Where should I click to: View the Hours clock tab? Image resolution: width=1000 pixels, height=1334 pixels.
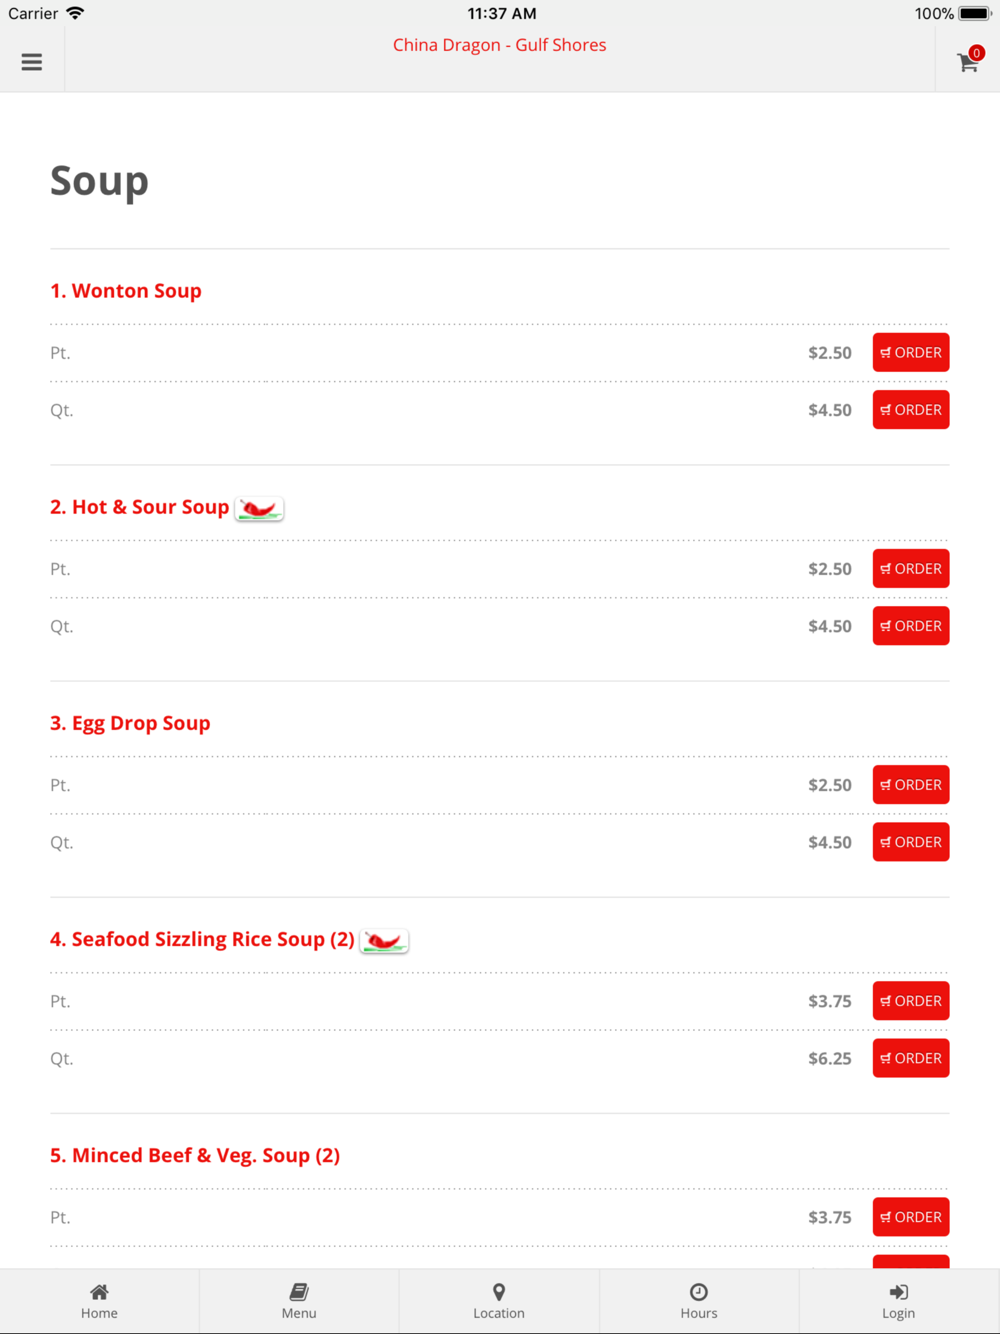coord(699,1301)
